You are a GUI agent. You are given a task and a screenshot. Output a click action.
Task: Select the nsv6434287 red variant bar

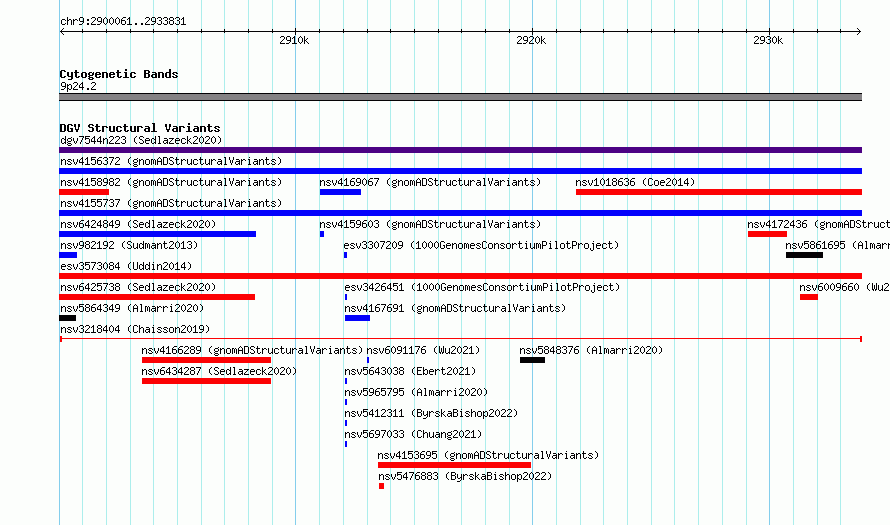pos(207,381)
